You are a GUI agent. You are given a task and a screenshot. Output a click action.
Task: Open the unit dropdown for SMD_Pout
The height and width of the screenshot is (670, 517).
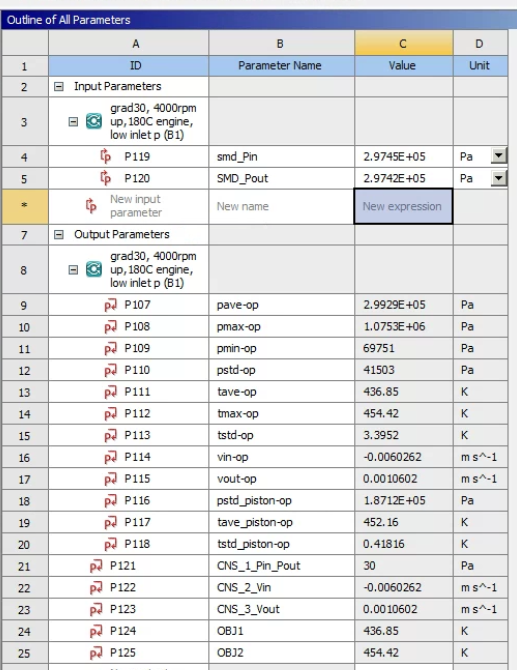click(x=499, y=177)
